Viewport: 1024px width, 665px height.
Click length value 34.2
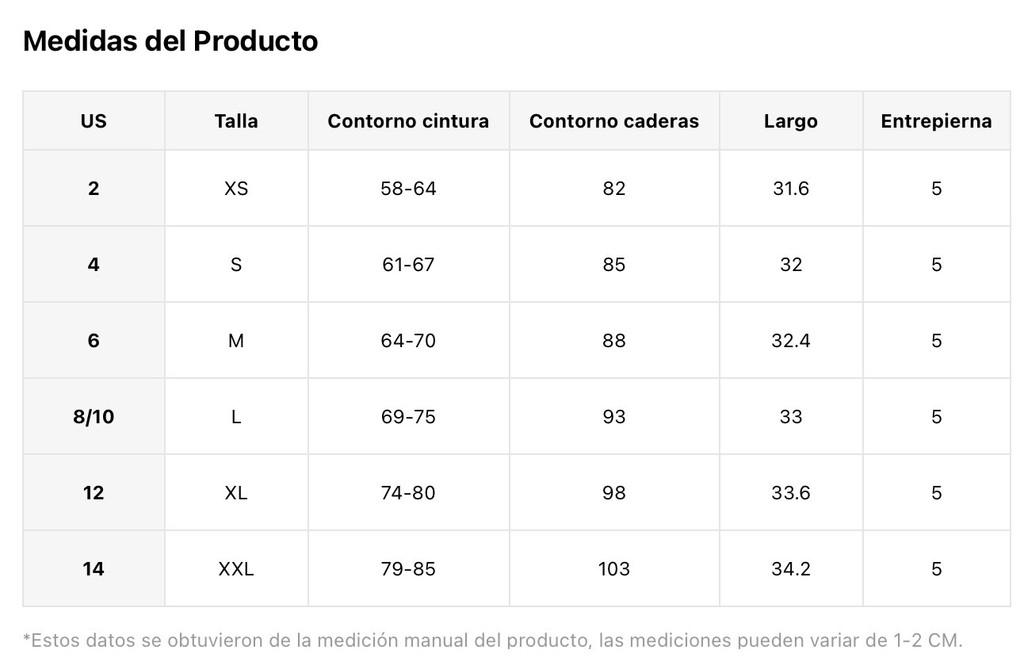pos(791,568)
